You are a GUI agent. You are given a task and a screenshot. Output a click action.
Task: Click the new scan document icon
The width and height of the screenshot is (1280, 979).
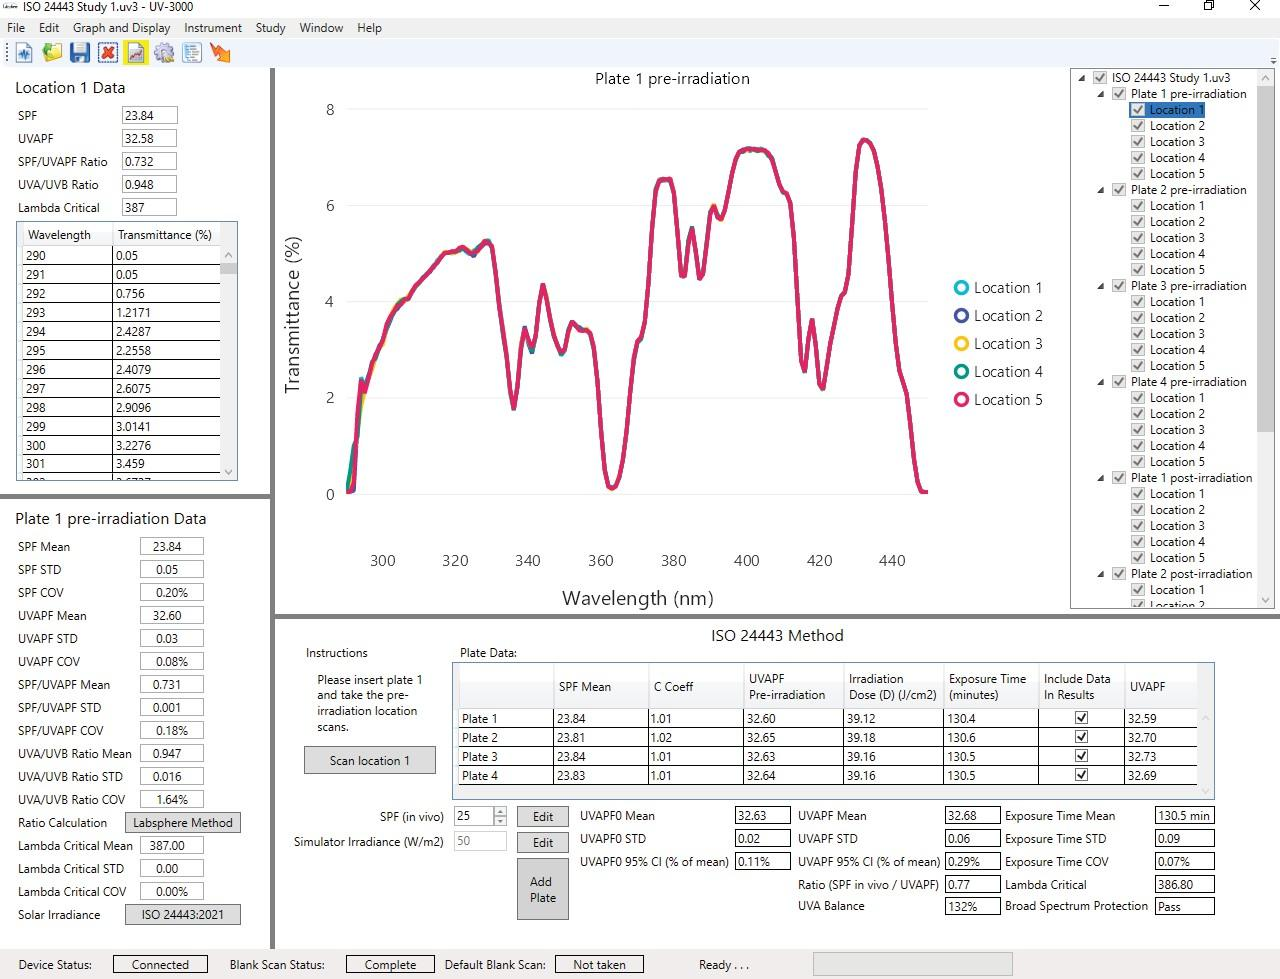click(x=23, y=53)
